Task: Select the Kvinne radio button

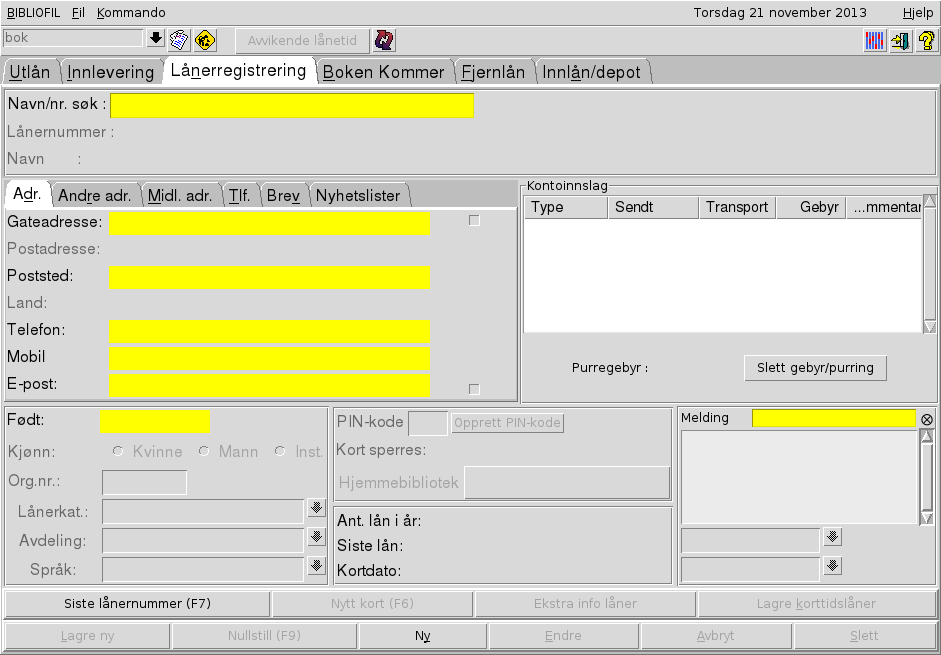Action: [118, 451]
